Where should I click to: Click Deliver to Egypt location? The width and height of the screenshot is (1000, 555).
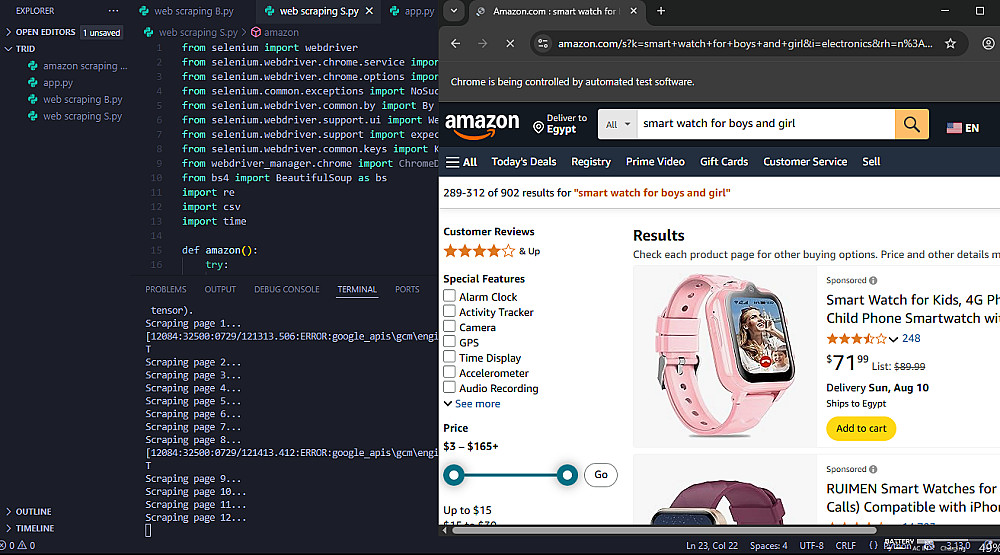[560, 124]
